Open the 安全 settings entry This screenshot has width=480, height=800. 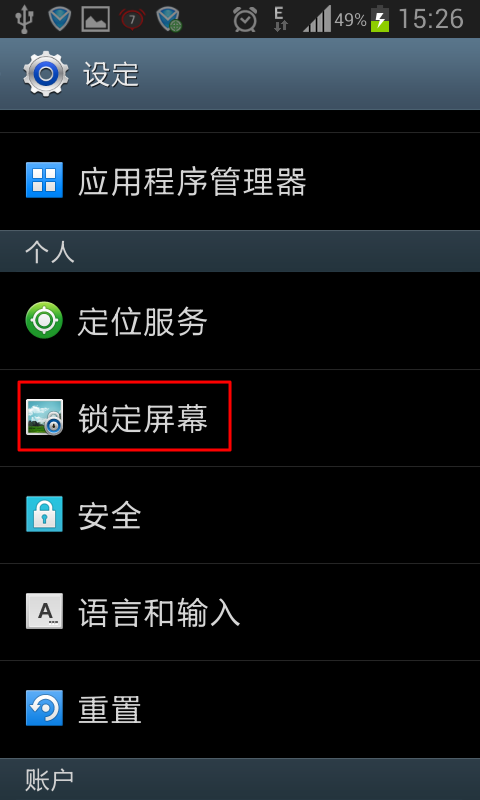coord(240,515)
